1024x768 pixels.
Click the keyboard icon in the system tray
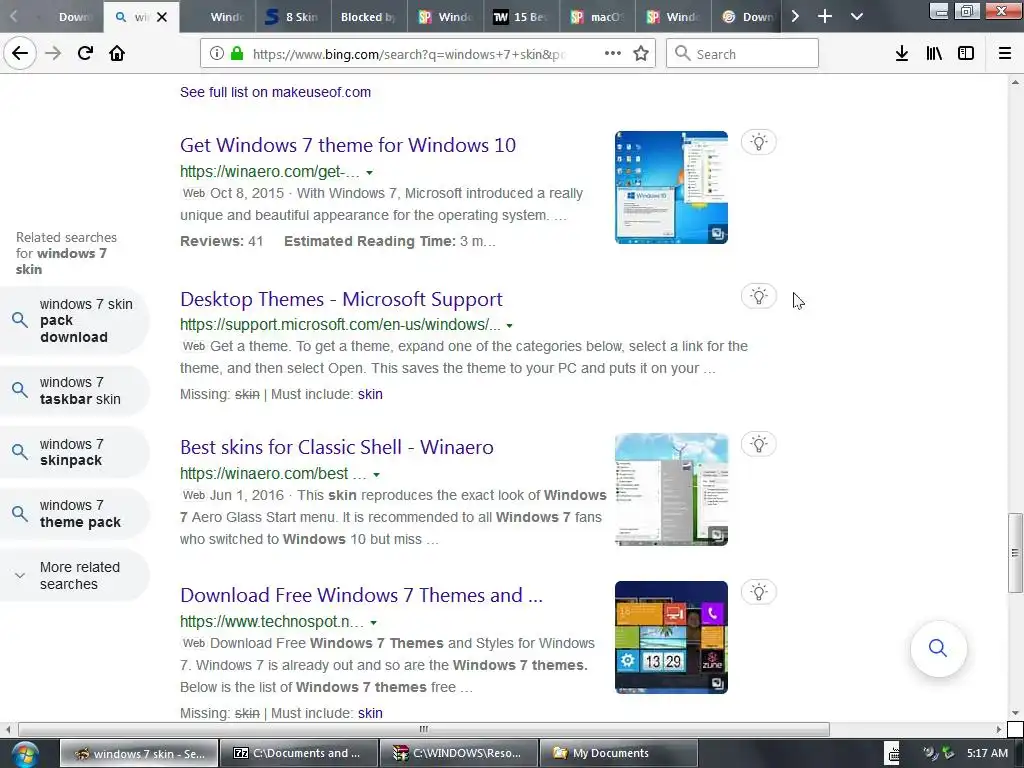[x=893, y=753]
